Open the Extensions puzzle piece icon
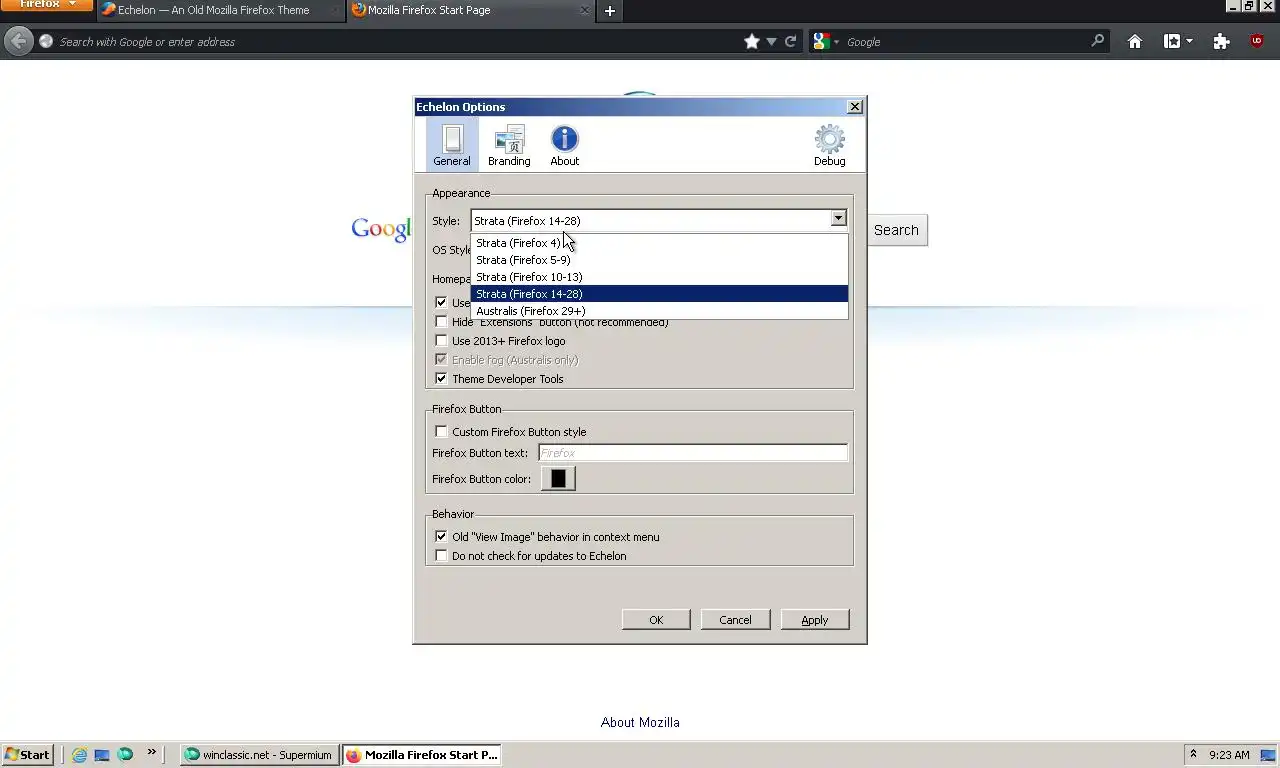The height and width of the screenshot is (768, 1280). pos(1221,41)
